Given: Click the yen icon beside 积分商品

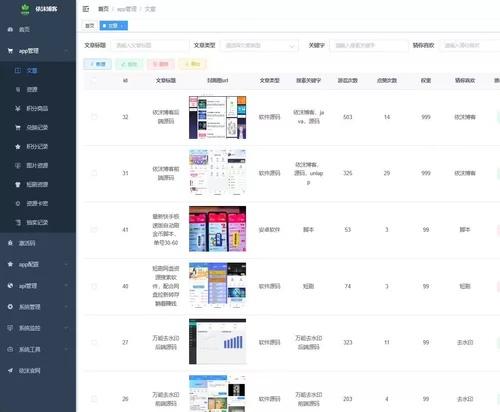Looking at the screenshot, I should click(x=18, y=108).
